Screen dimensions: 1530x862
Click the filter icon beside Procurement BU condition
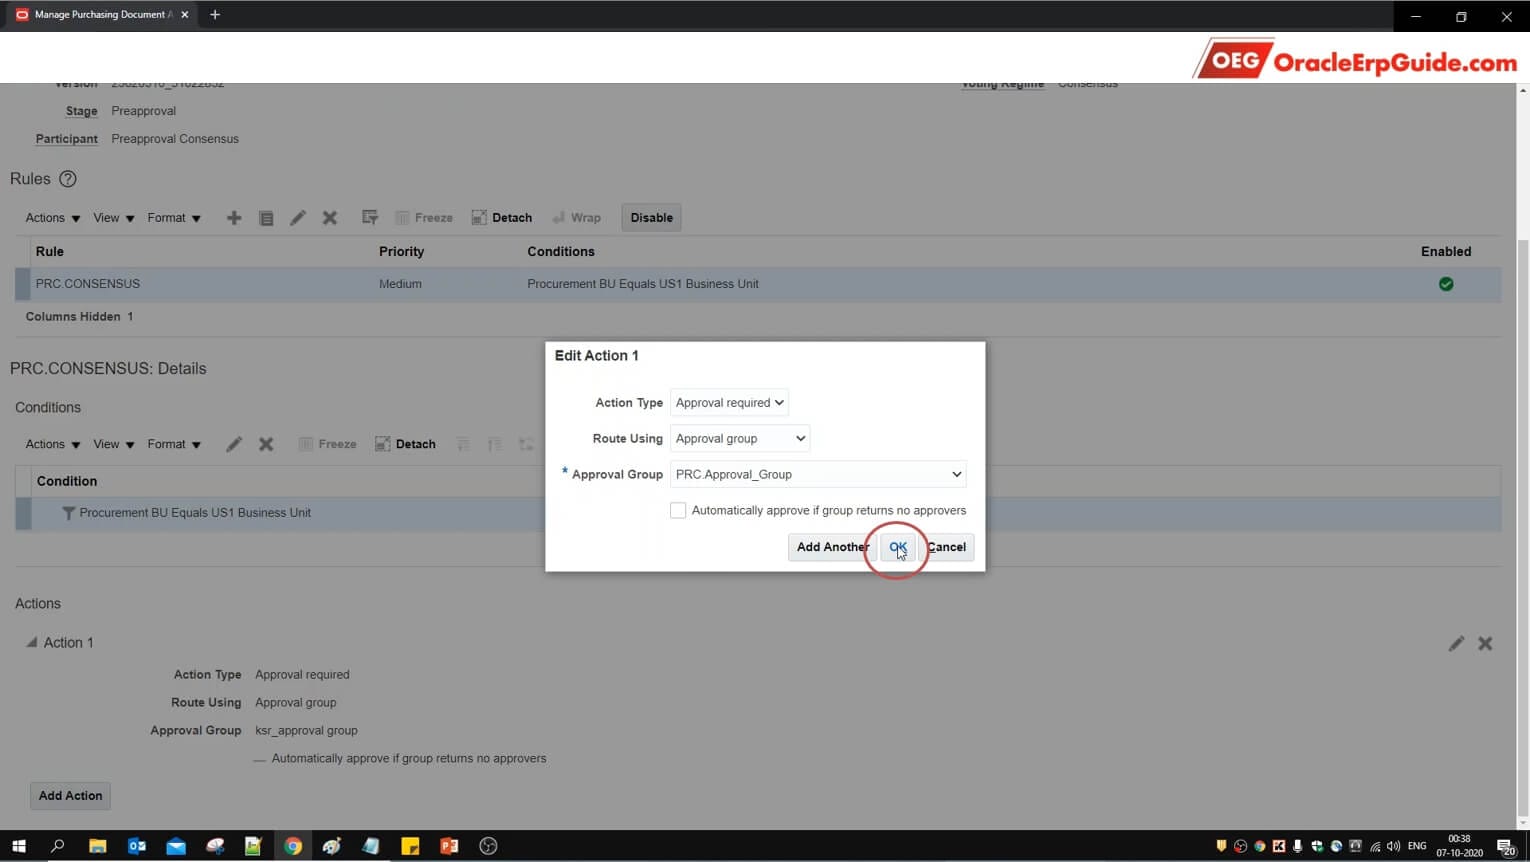[x=69, y=513]
